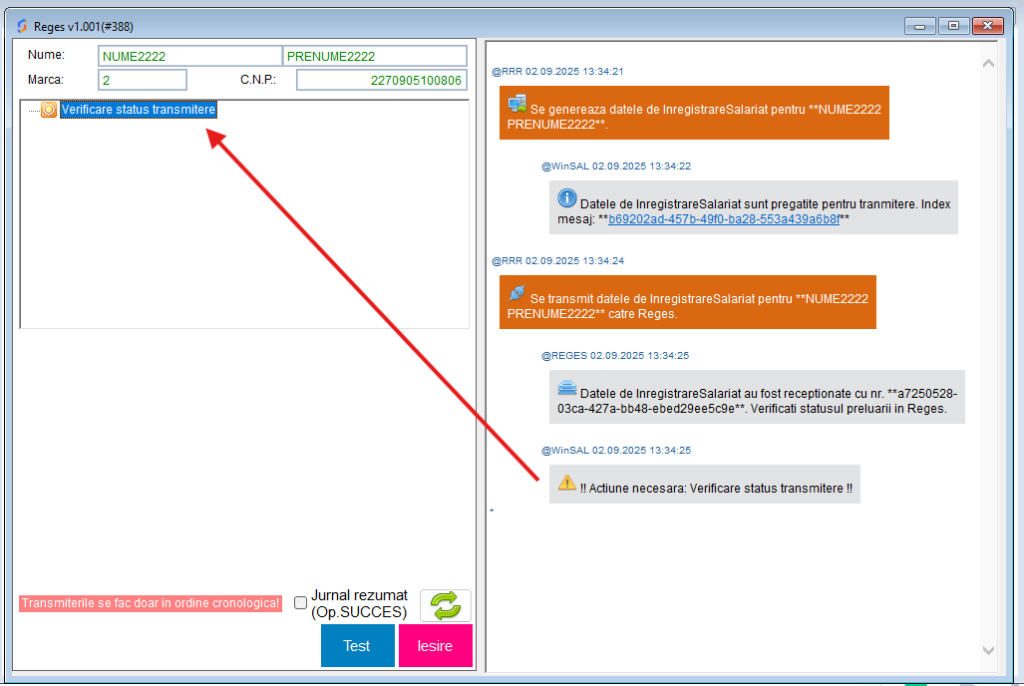Click the C.N.P. field 2270905100806
The width and height of the screenshot is (1024, 686).
click(x=382, y=80)
